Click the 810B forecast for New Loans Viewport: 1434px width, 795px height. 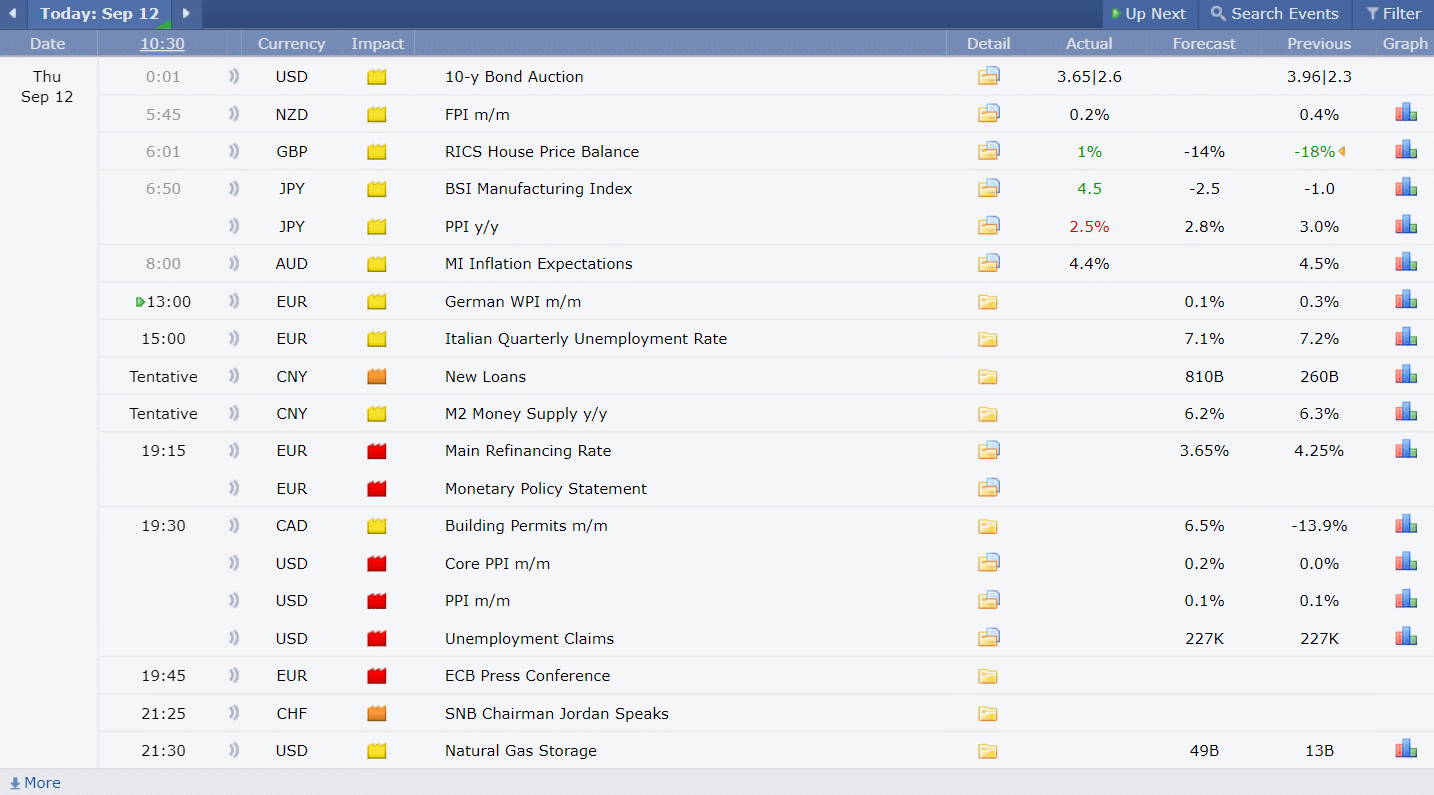click(x=1204, y=377)
